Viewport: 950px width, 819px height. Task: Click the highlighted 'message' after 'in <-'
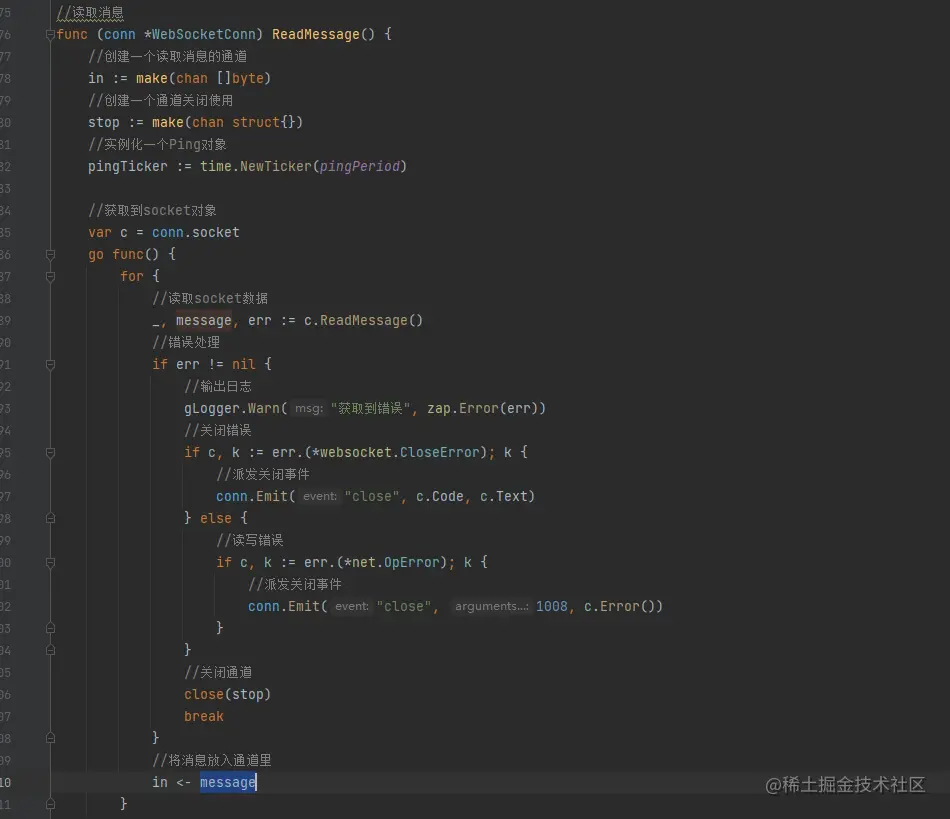point(228,783)
